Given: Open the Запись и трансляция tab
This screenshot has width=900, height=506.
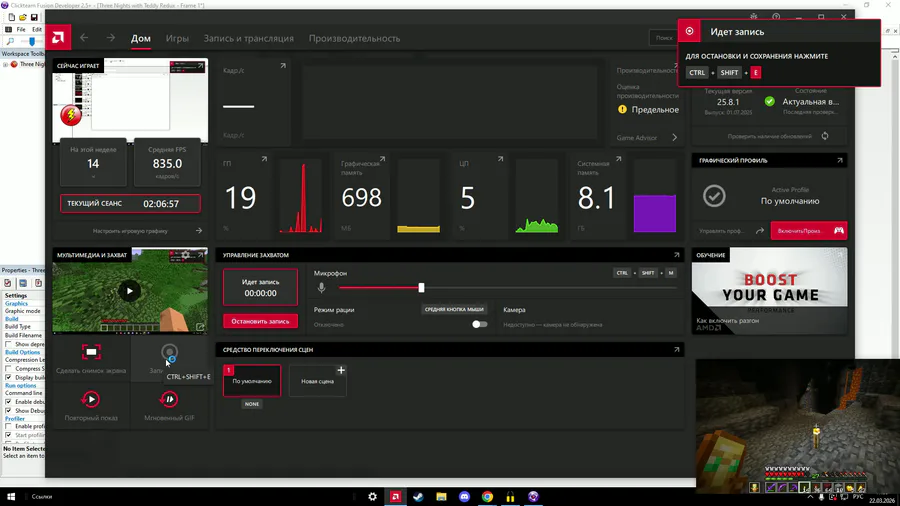Looking at the screenshot, I should pyautogui.click(x=249, y=38).
